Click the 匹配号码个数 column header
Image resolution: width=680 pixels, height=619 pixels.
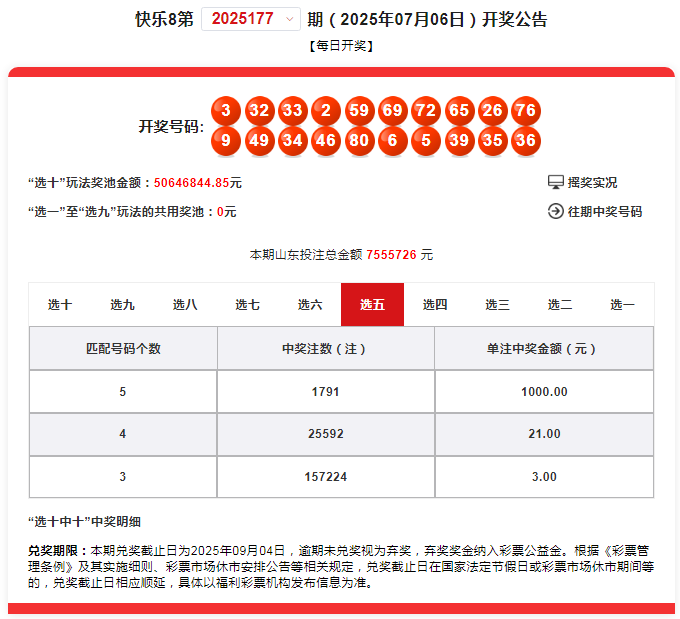point(123,348)
